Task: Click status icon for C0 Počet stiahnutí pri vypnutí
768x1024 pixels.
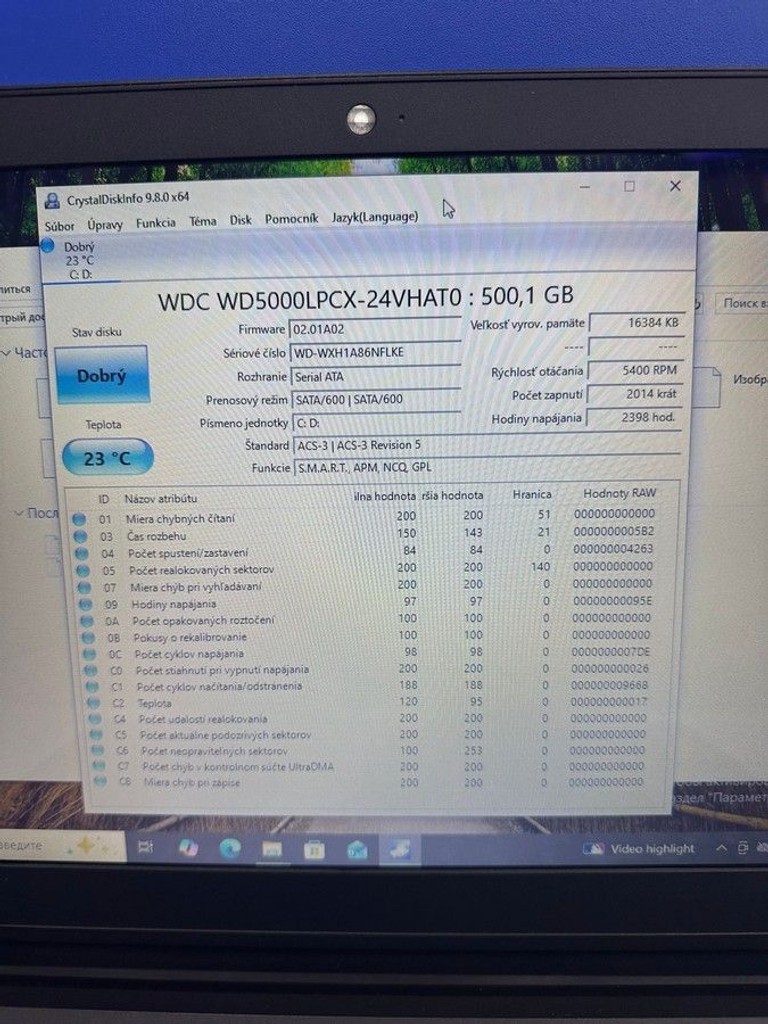Action: pyautogui.click(x=91, y=671)
